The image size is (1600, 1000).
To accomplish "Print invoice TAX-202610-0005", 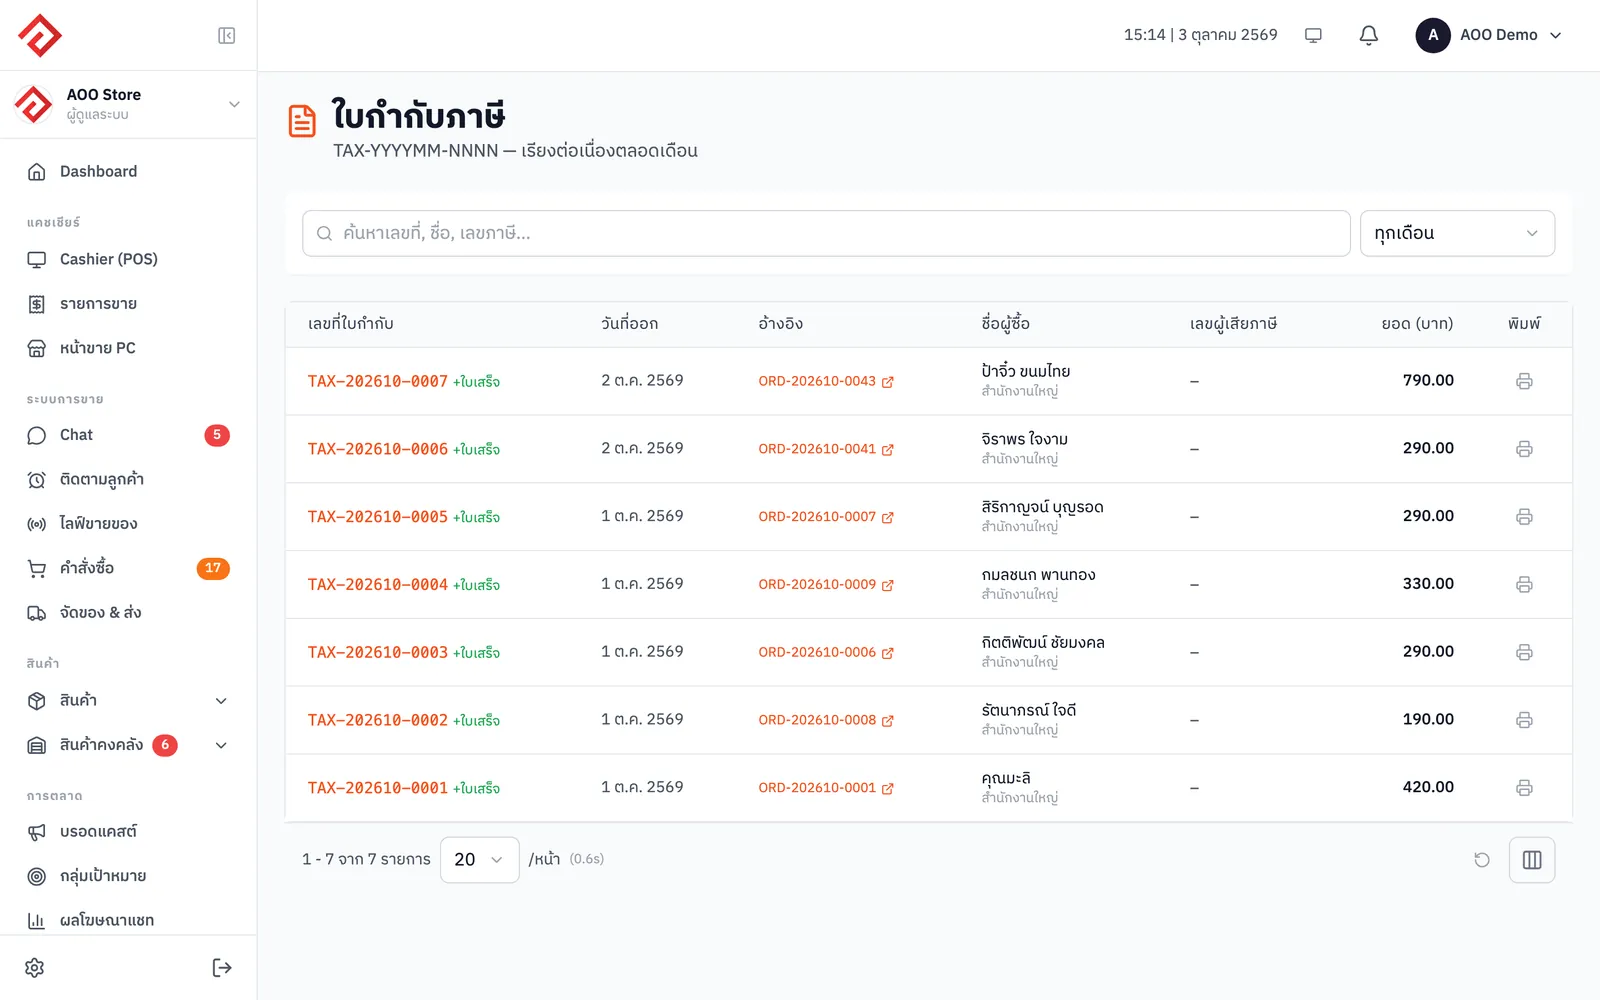I will point(1524,517).
